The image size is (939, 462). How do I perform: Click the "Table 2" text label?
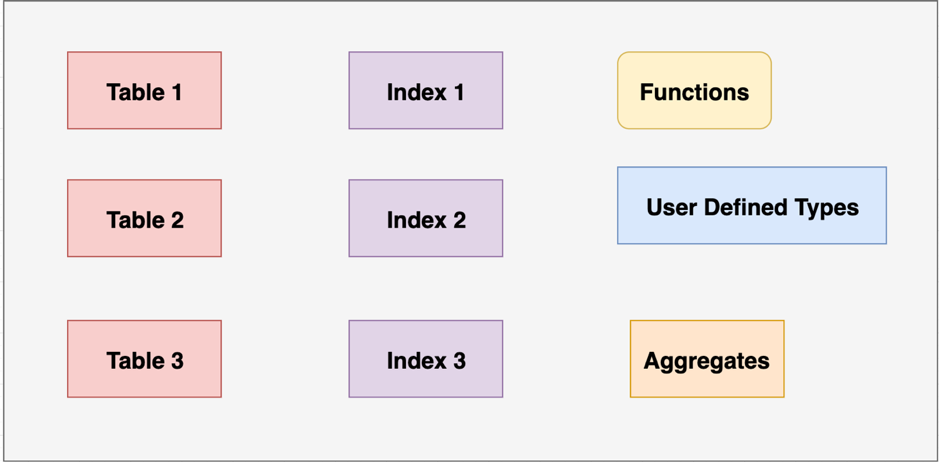[x=145, y=220]
